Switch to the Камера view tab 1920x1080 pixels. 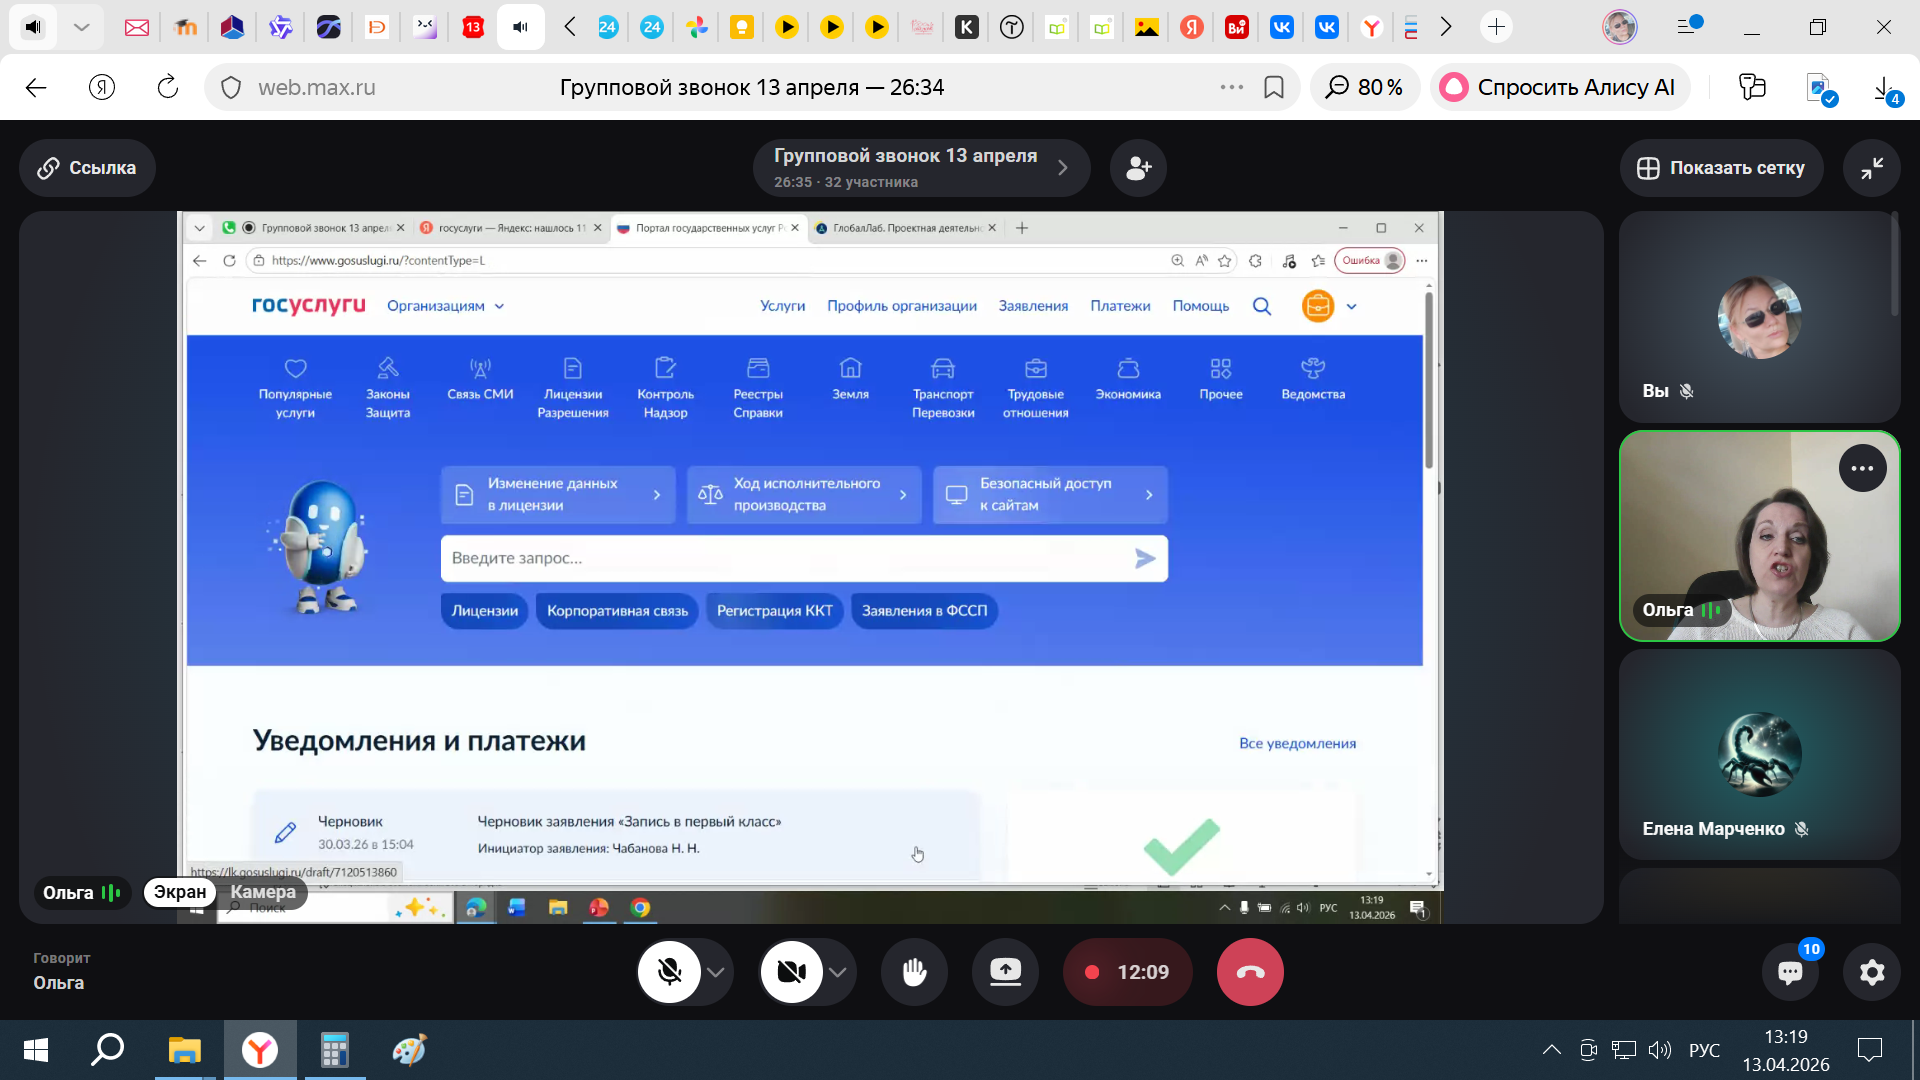tap(263, 892)
